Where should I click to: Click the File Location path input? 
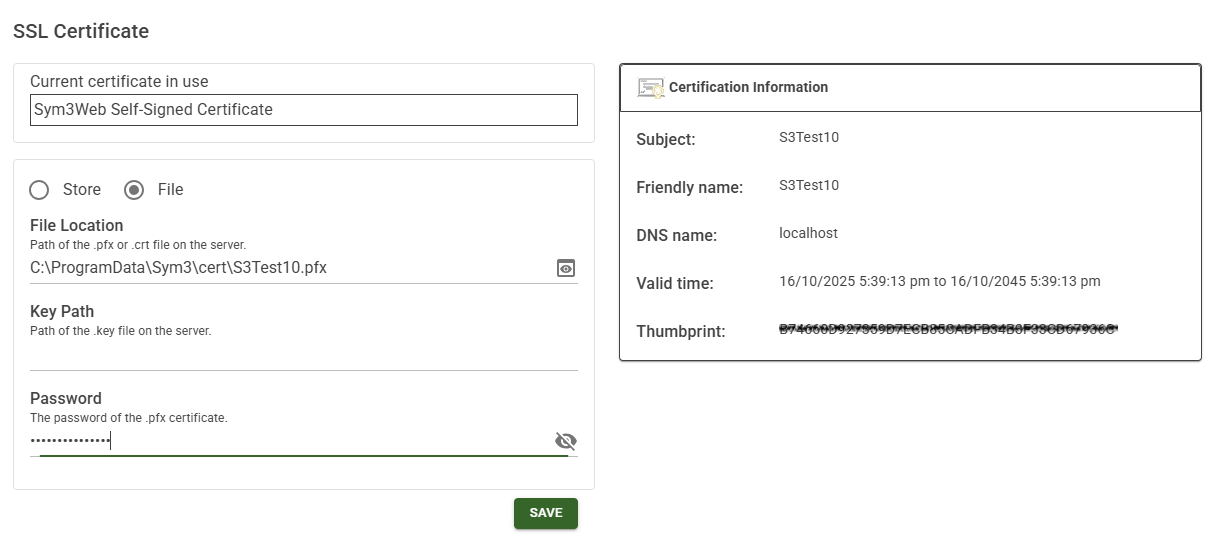[x=290, y=268]
